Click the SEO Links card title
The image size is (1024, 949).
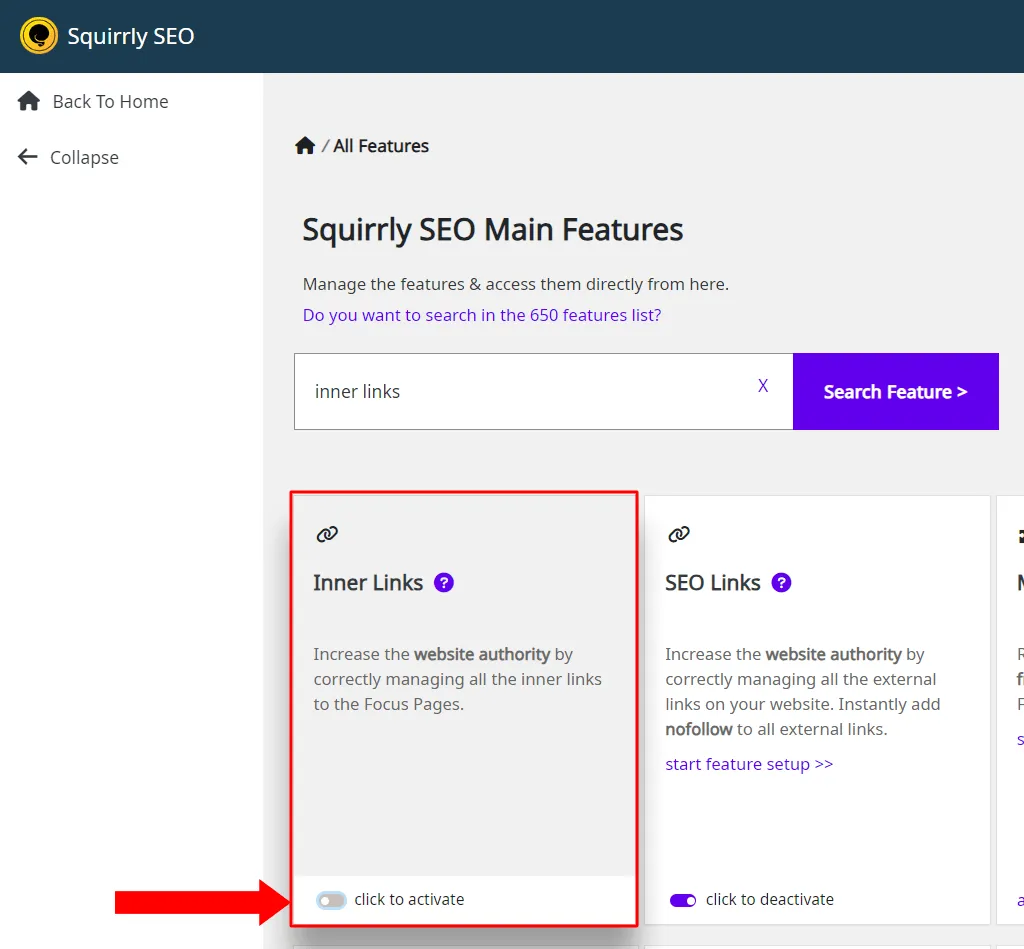point(713,583)
